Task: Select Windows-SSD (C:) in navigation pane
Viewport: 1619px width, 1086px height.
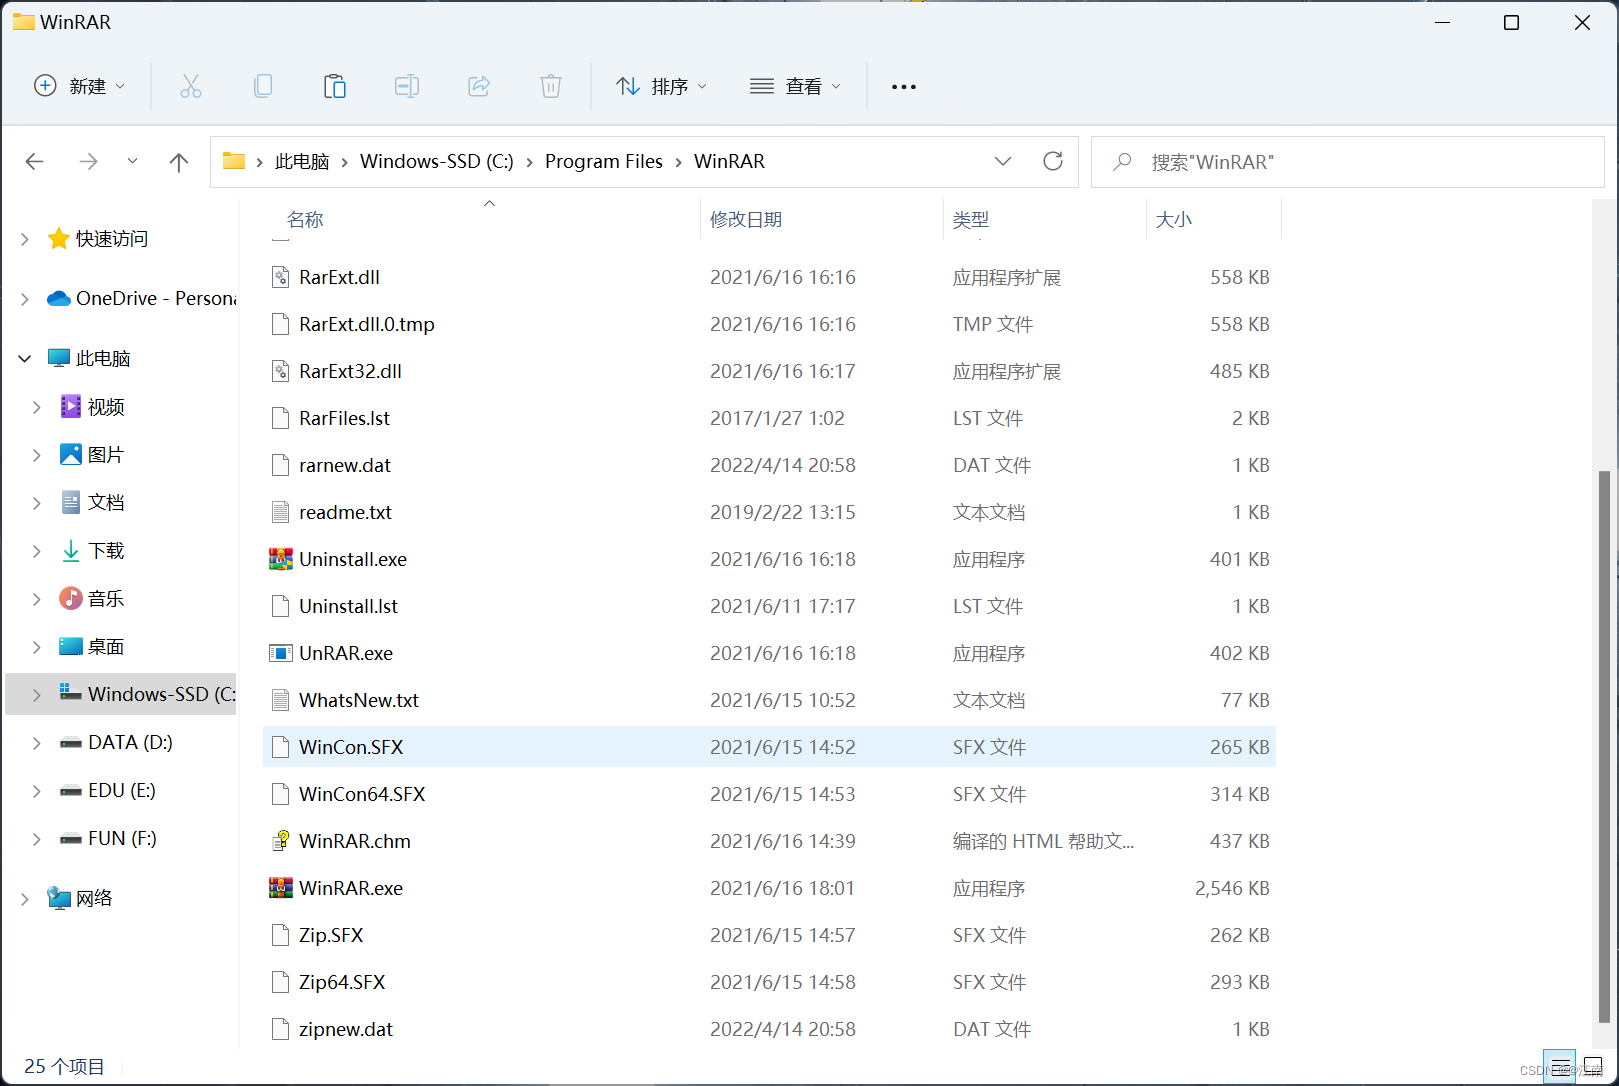Action: coord(121,694)
